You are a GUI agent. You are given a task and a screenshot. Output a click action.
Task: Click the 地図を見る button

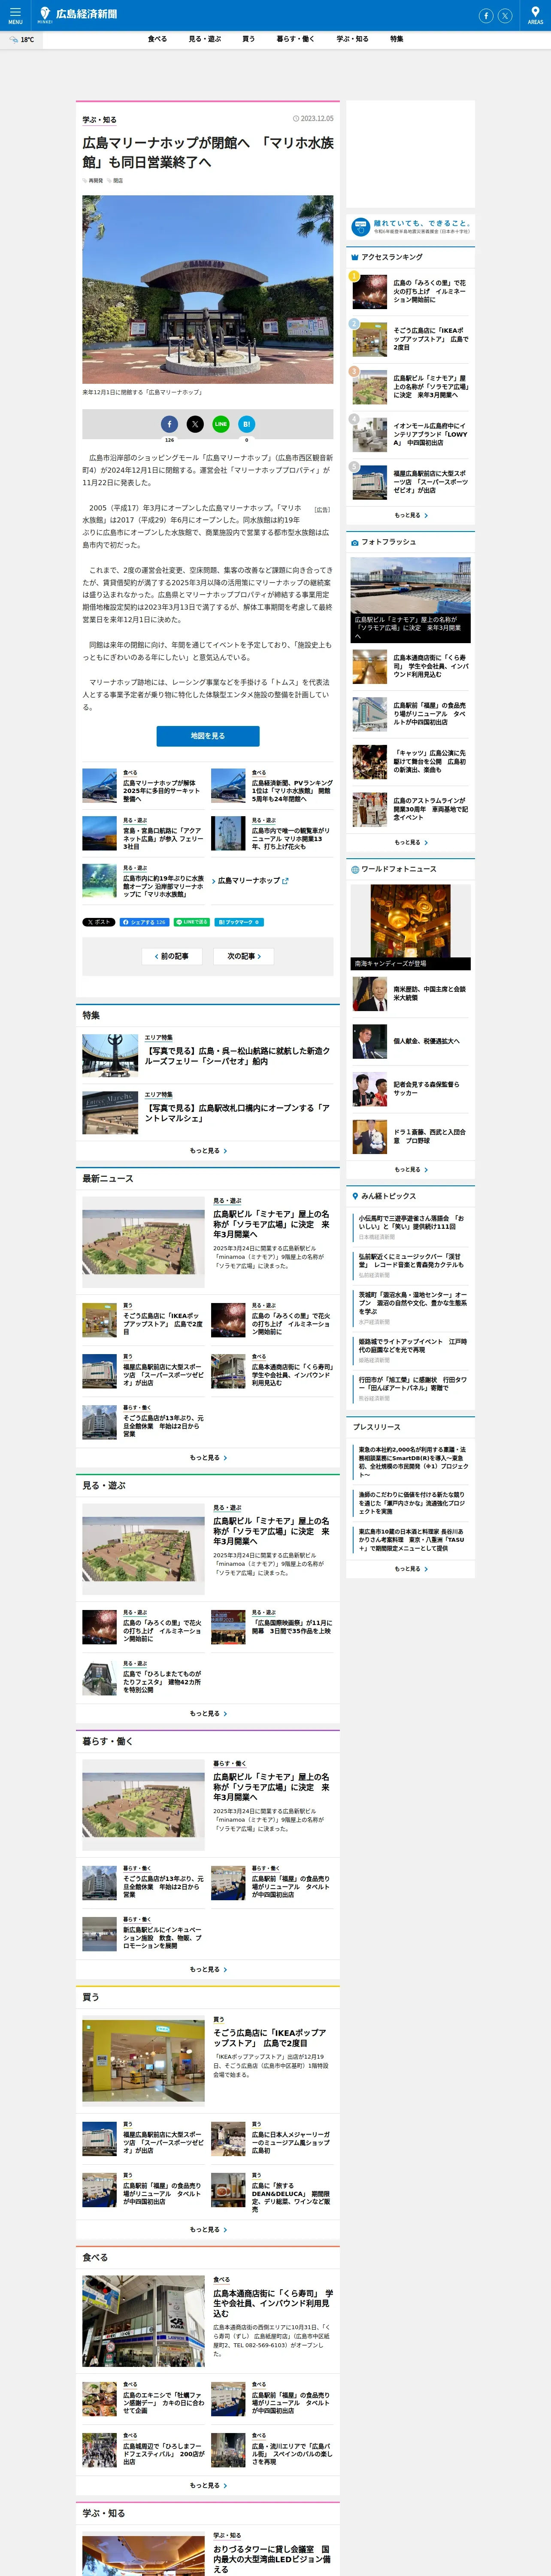208,736
